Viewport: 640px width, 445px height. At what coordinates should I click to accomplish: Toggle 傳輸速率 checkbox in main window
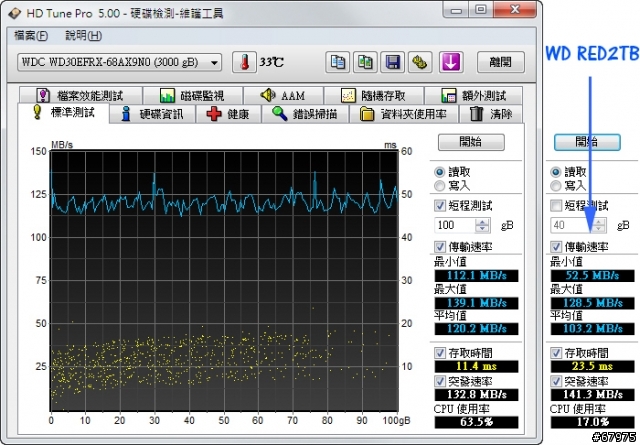(440, 247)
